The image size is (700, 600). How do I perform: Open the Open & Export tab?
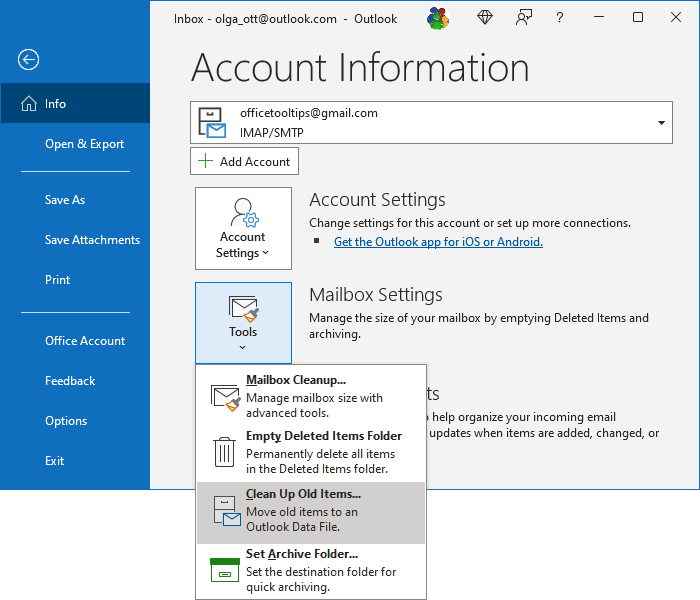coord(84,144)
